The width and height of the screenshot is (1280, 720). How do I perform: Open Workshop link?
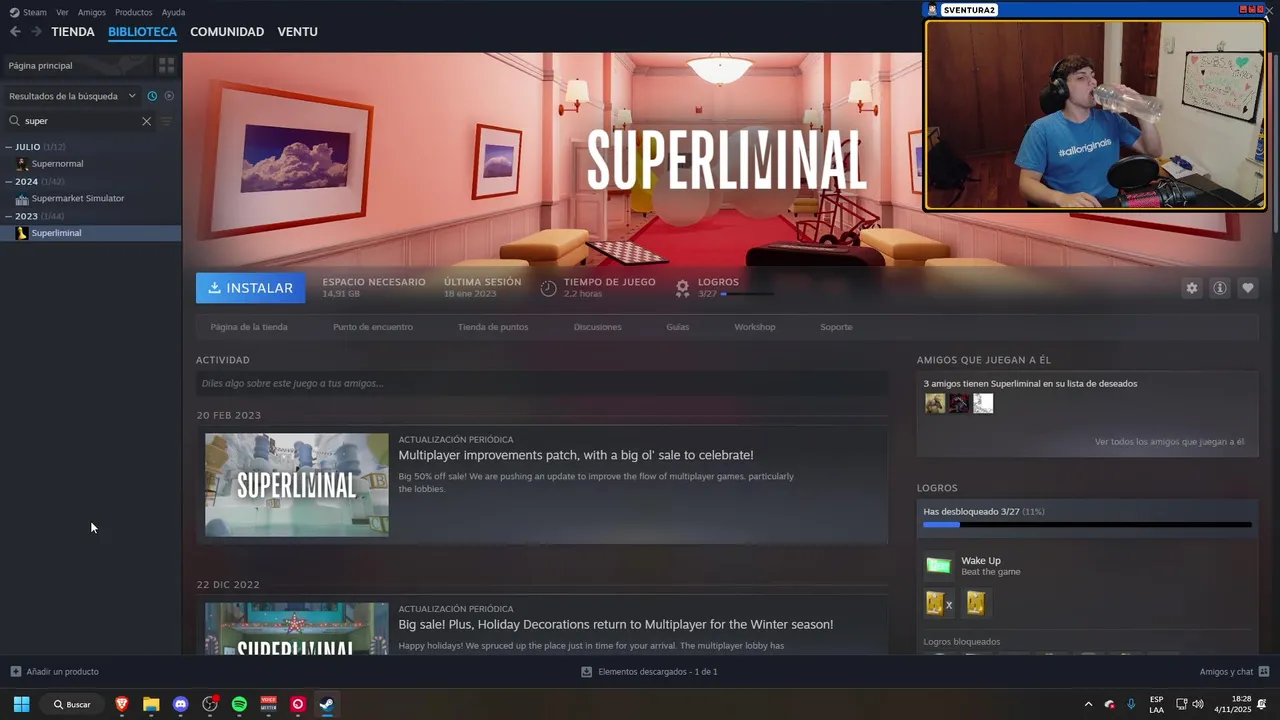click(x=755, y=327)
